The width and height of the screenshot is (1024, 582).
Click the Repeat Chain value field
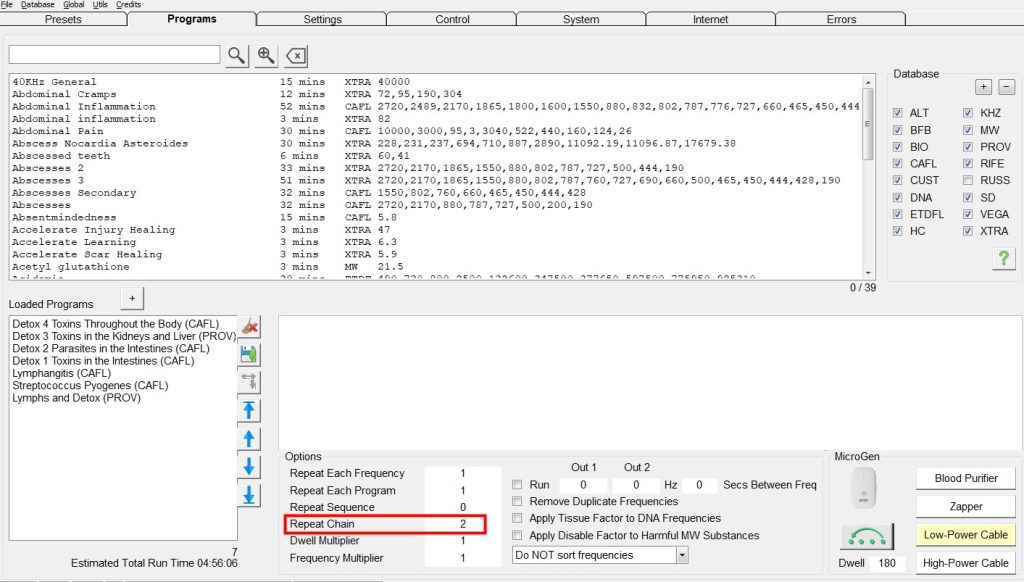[x=455, y=524]
